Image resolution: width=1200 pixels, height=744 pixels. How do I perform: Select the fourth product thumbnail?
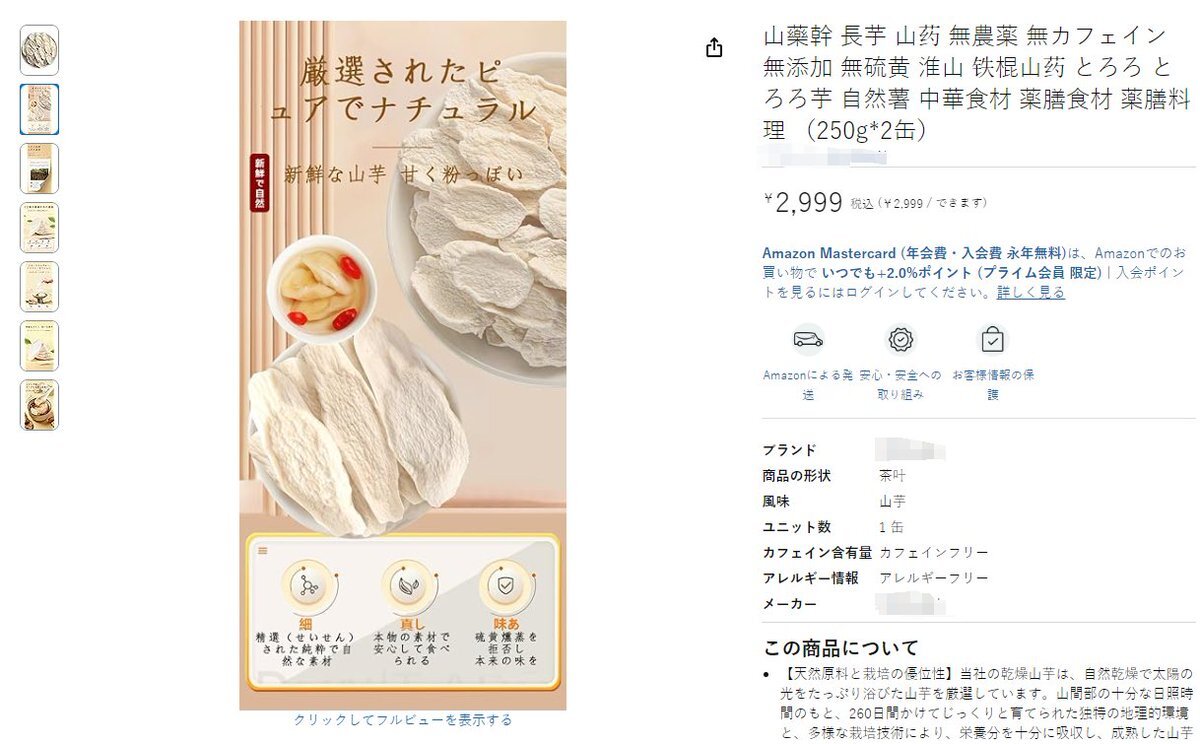click(x=40, y=227)
